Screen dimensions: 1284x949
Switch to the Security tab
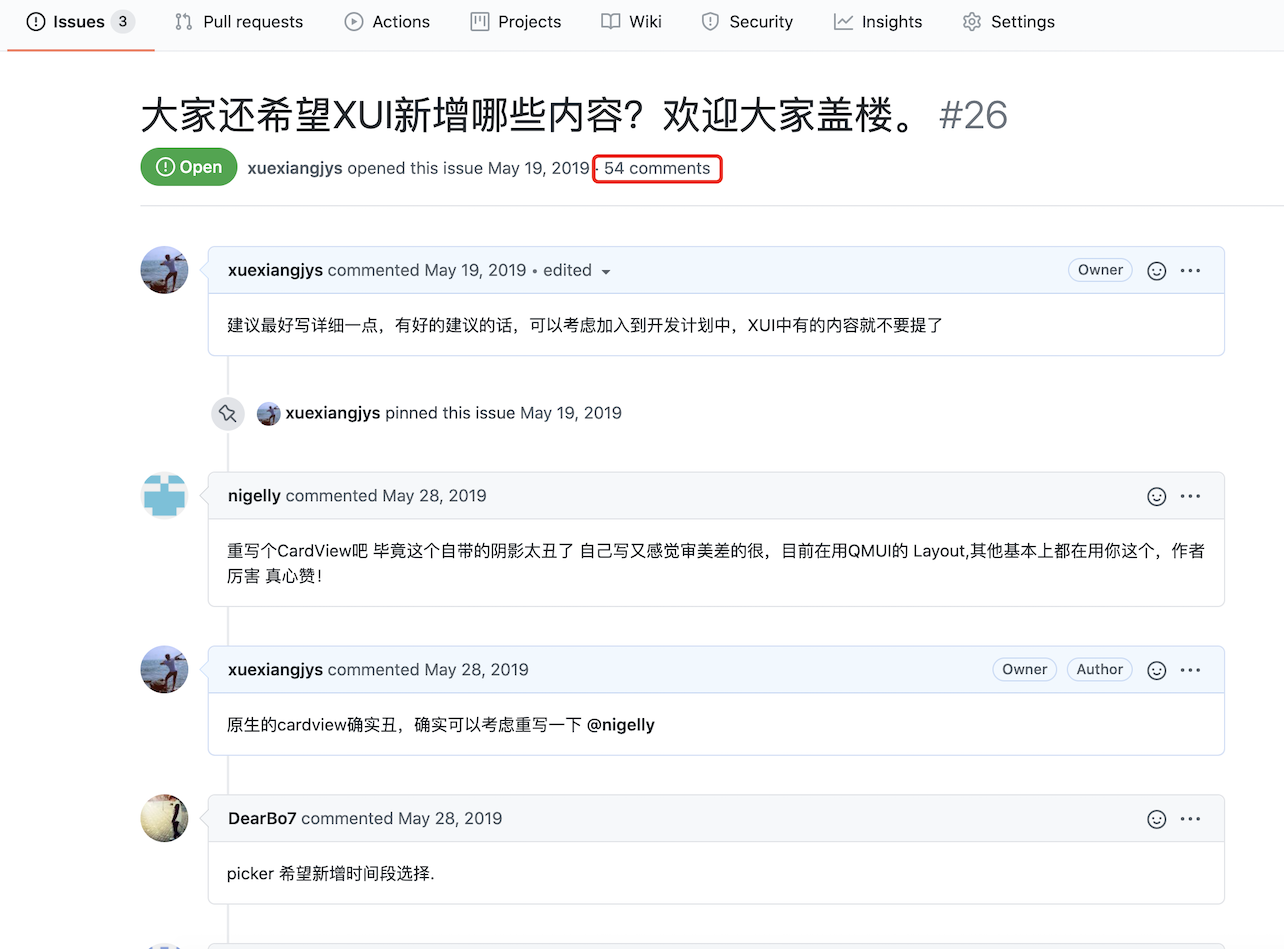pos(747,22)
